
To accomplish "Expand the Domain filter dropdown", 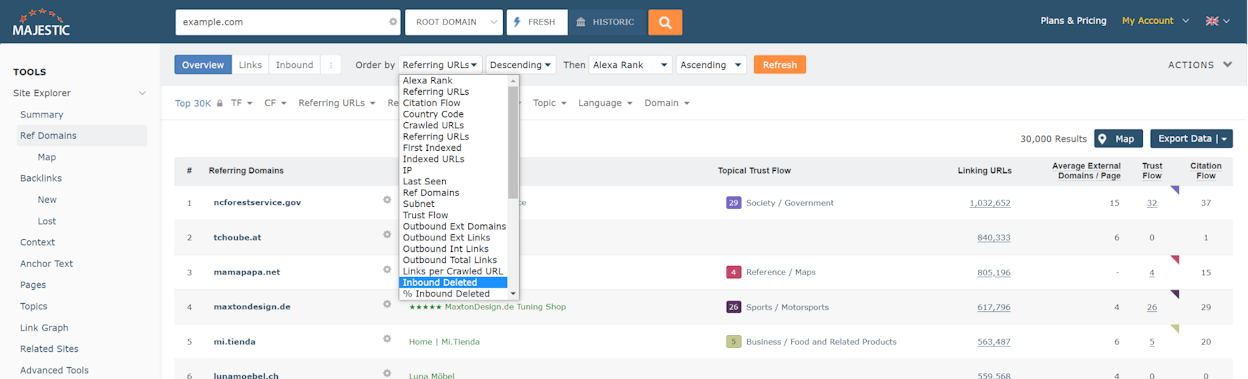I will coord(667,103).
